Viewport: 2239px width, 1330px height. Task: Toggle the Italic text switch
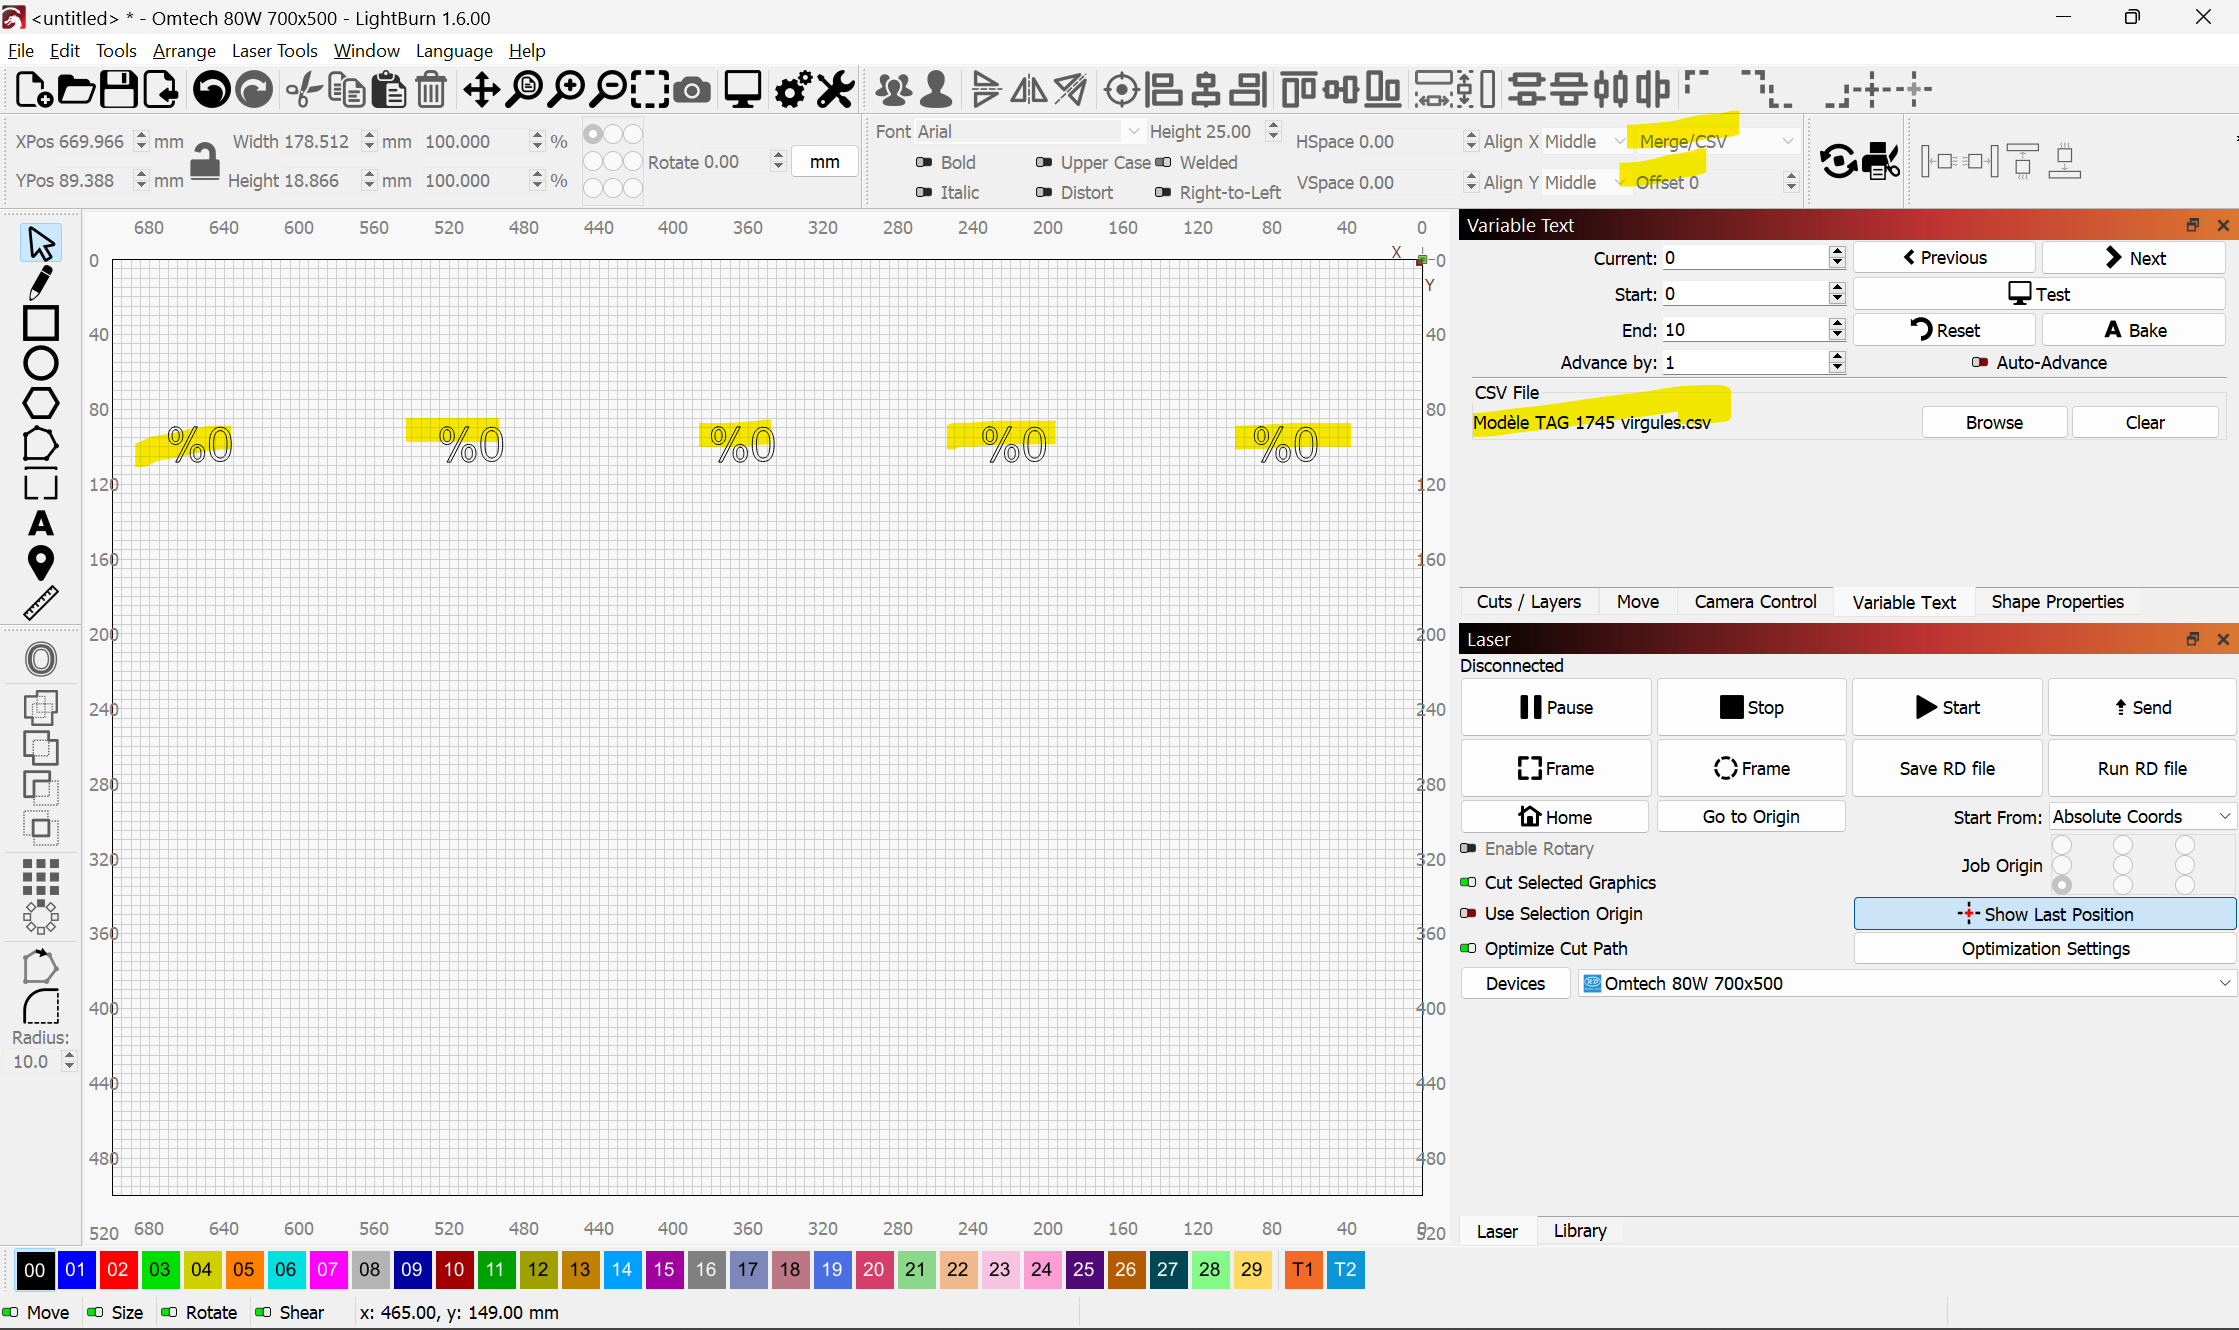(924, 192)
